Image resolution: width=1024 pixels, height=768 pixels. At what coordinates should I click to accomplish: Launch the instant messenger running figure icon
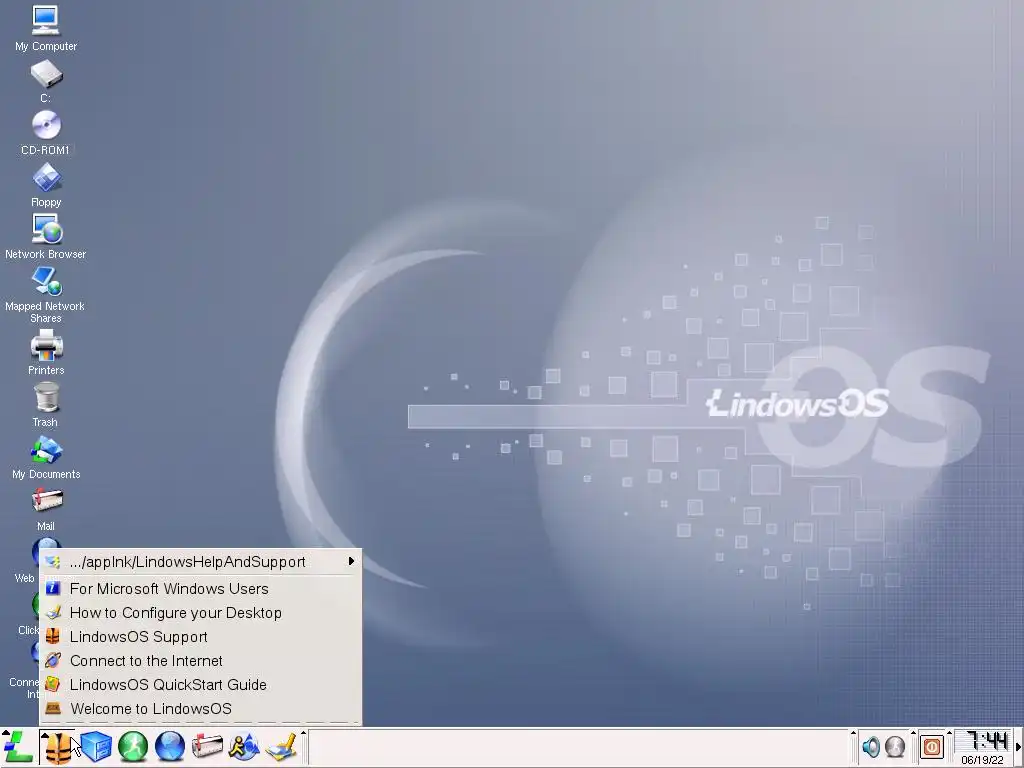[244, 748]
